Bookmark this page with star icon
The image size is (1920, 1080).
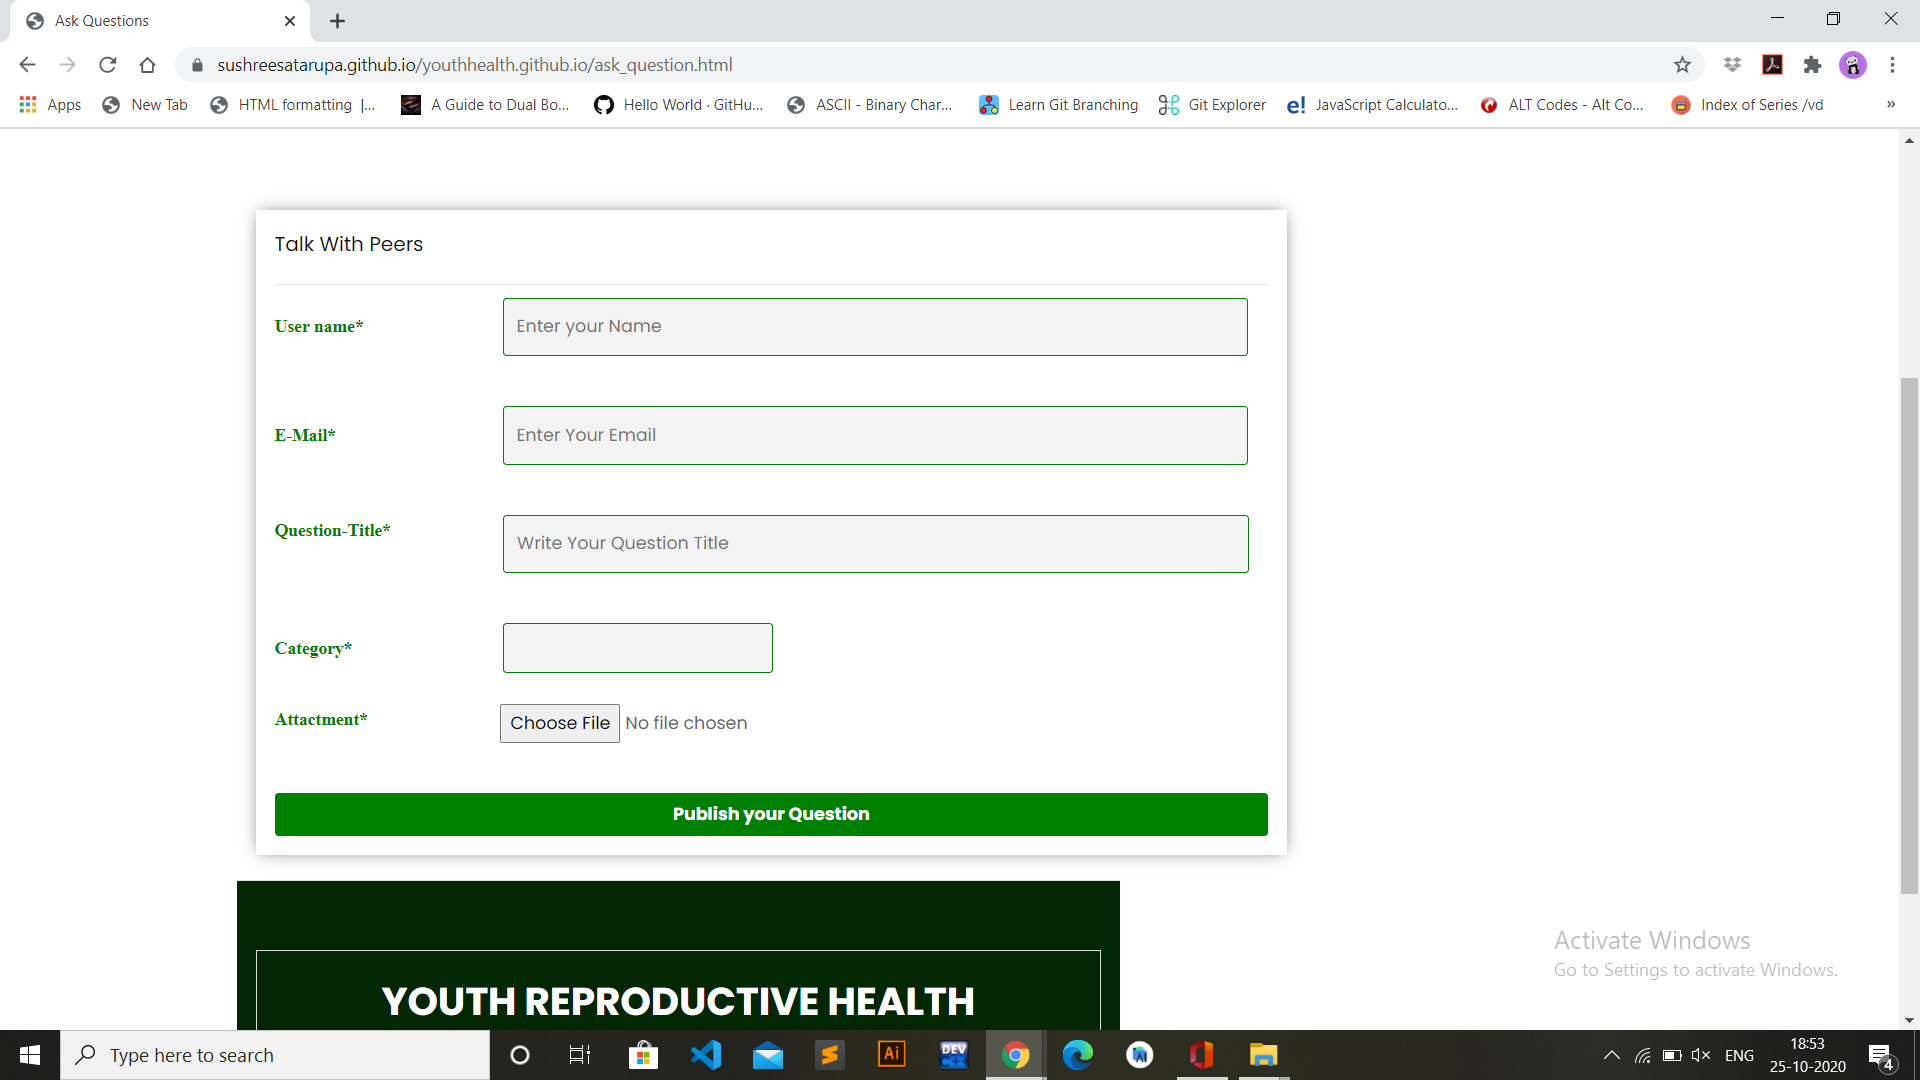point(1682,65)
